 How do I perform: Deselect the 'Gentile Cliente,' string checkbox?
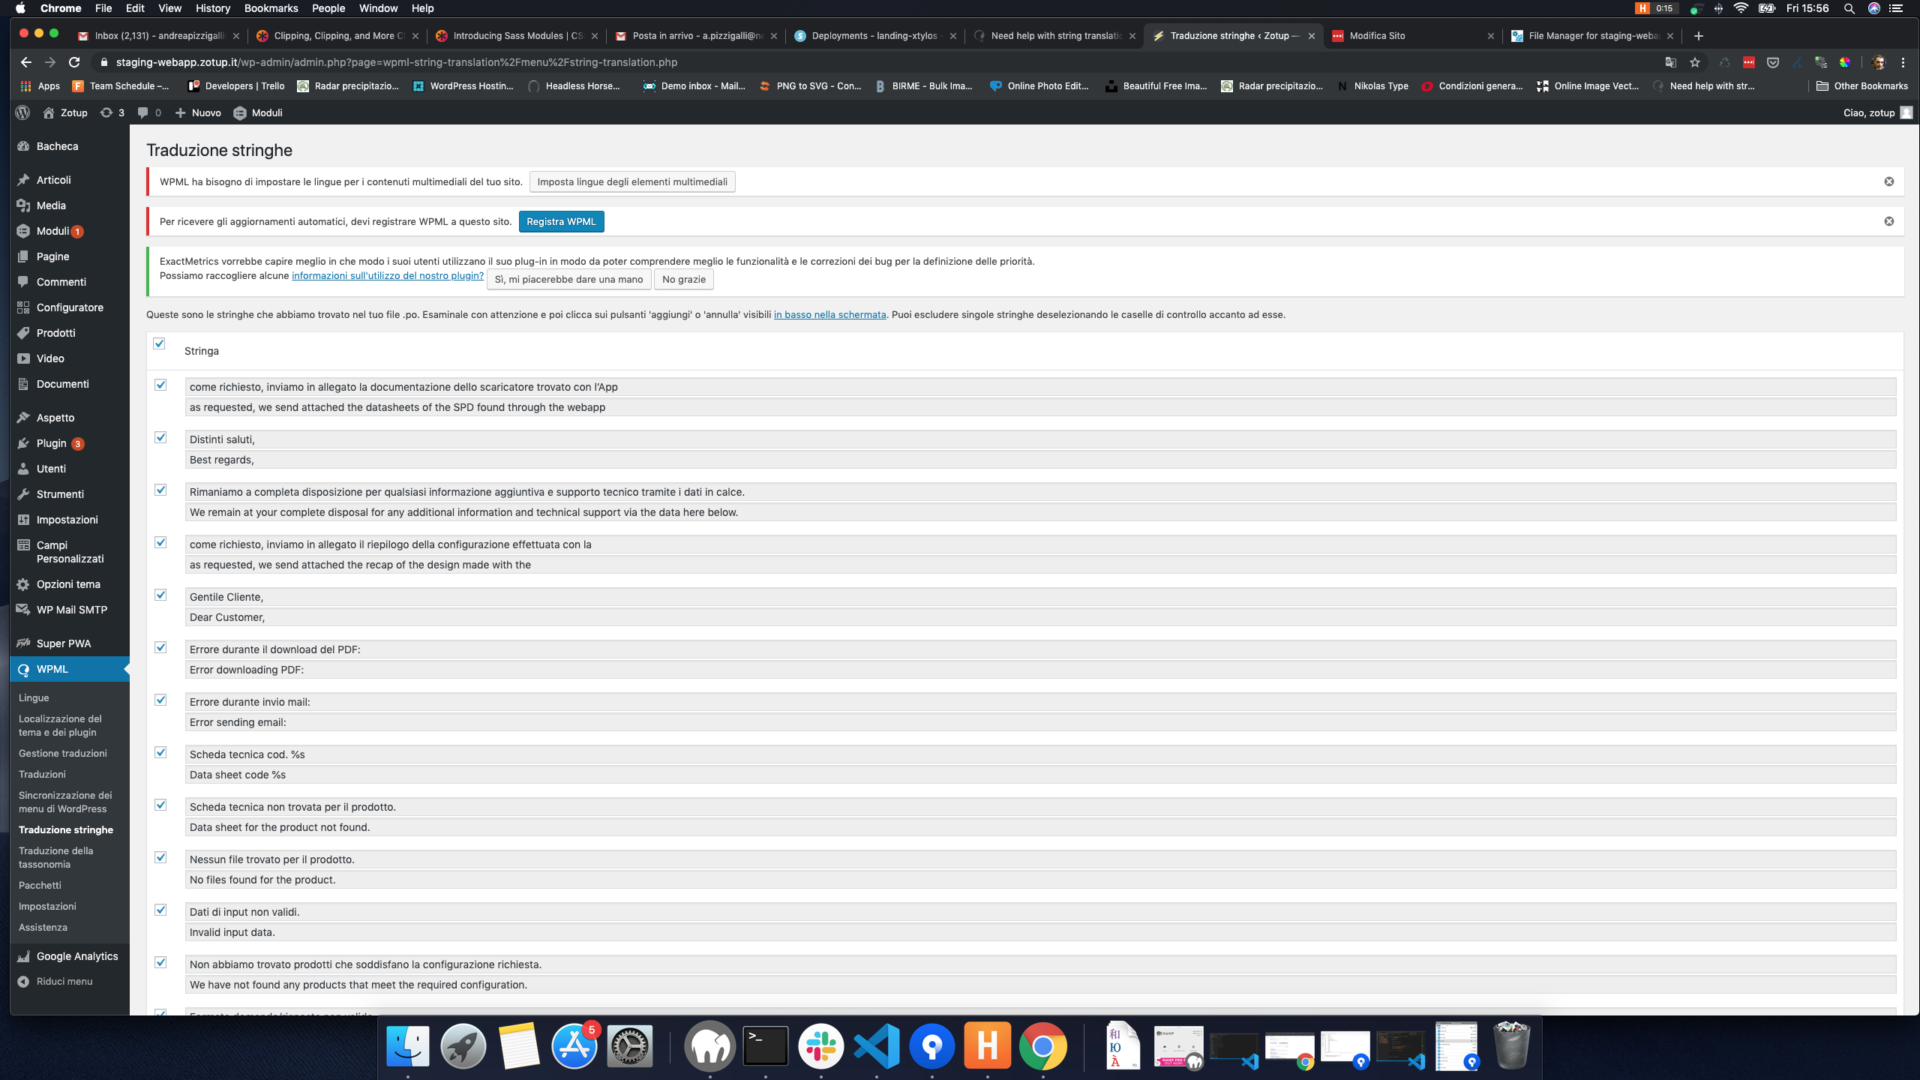click(x=161, y=594)
